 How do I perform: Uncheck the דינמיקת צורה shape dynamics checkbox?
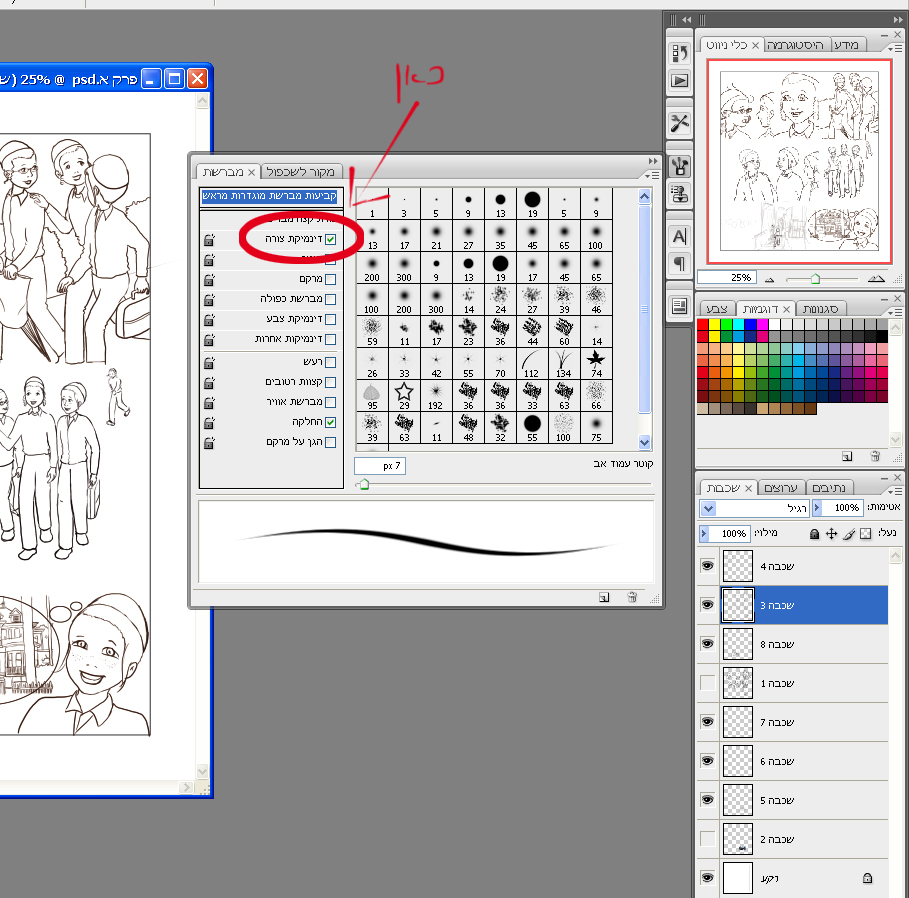330,239
